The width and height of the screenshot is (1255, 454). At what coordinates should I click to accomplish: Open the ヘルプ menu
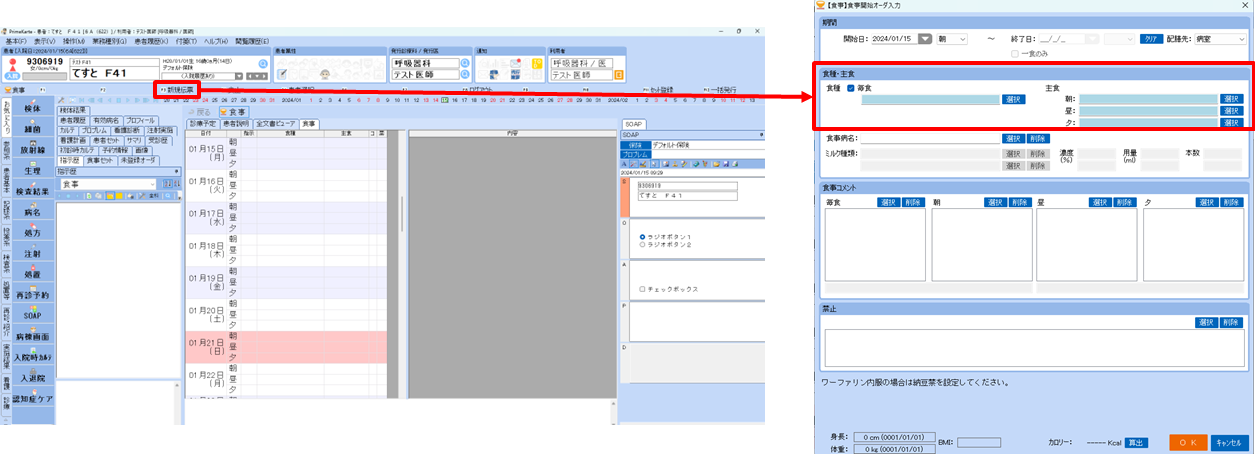(216, 41)
